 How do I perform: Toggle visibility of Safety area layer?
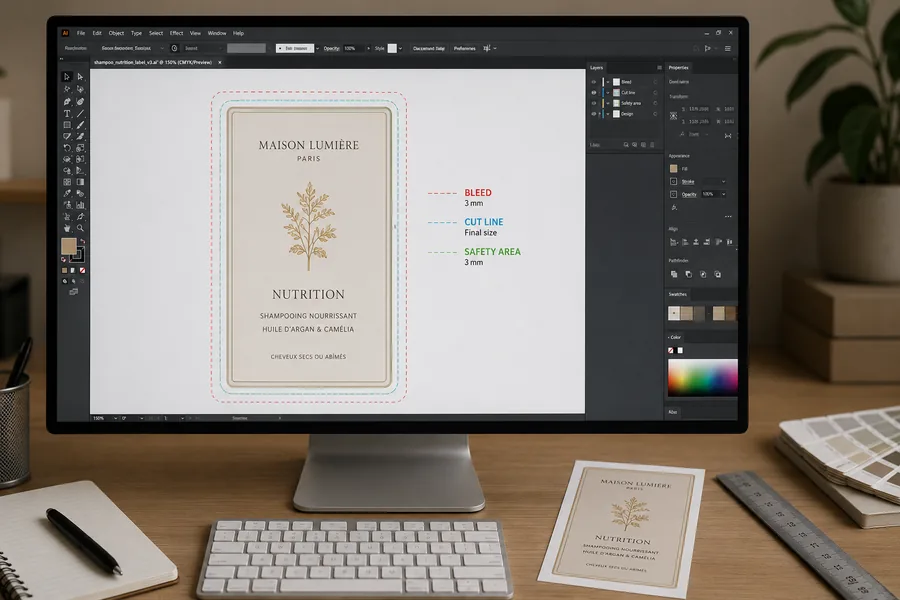(x=593, y=103)
